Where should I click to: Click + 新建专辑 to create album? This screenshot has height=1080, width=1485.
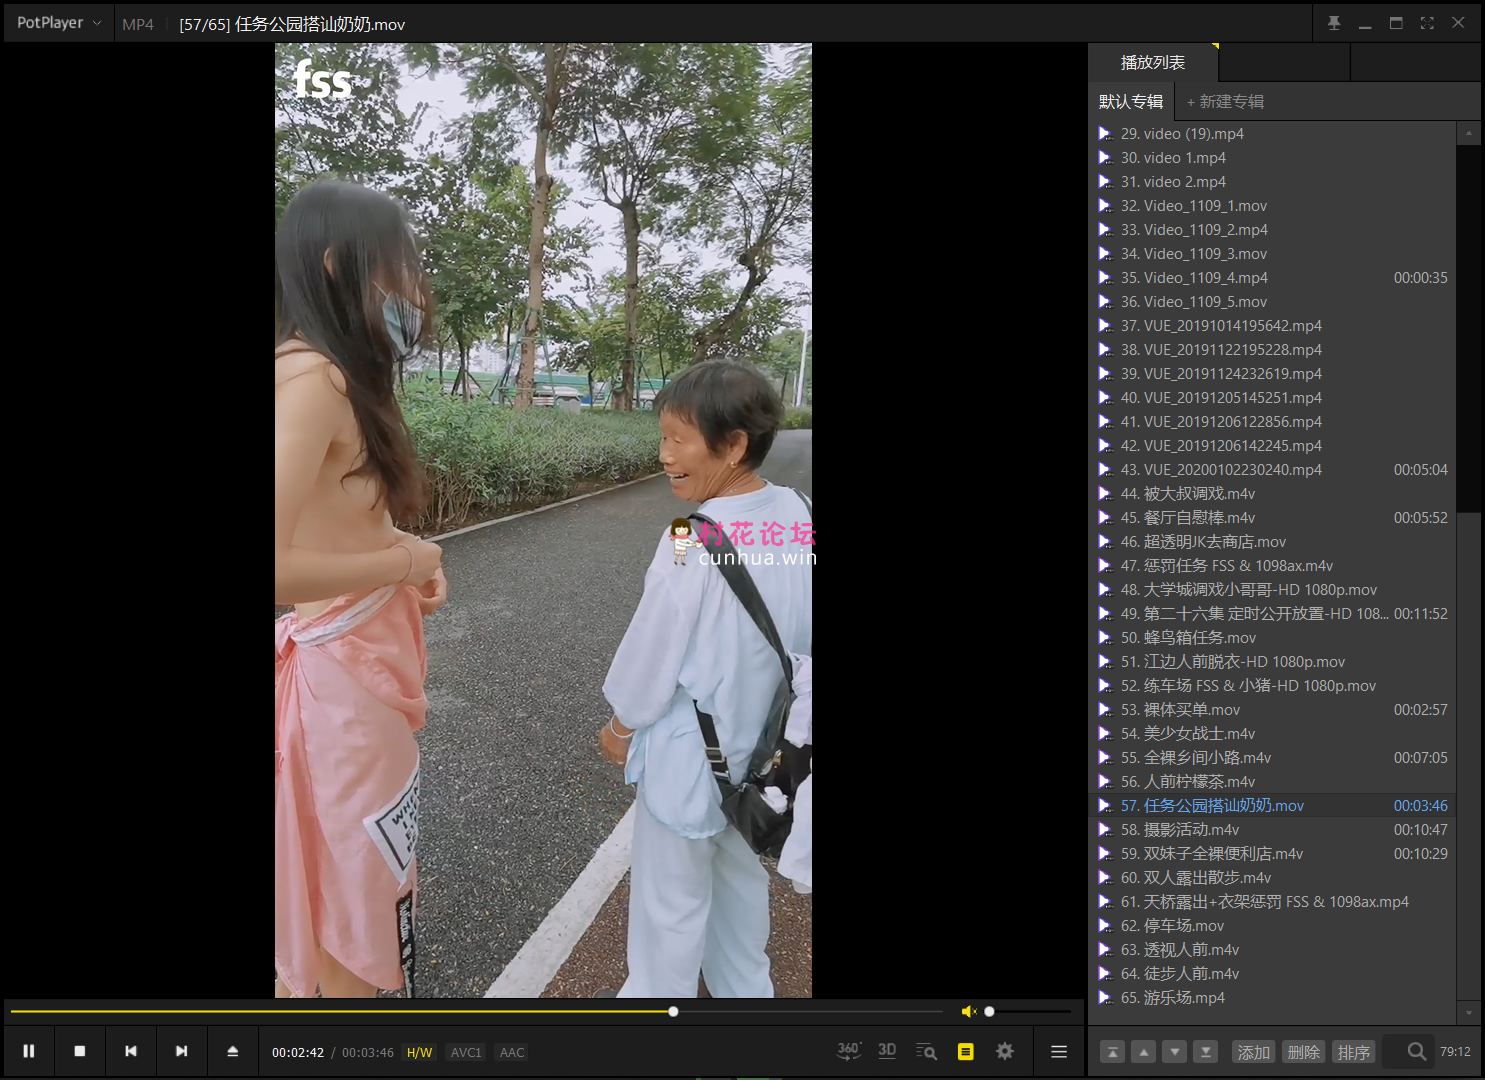(1225, 102)
